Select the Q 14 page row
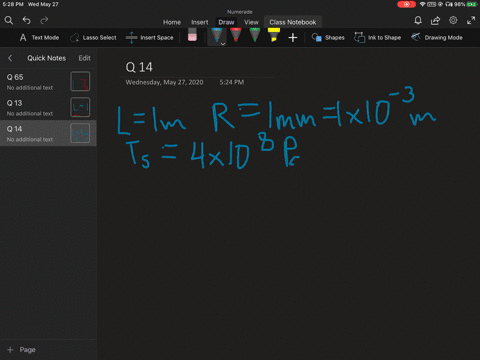Image resolution: width=480 pixels, height=360 pixels. tap(48, 133)
